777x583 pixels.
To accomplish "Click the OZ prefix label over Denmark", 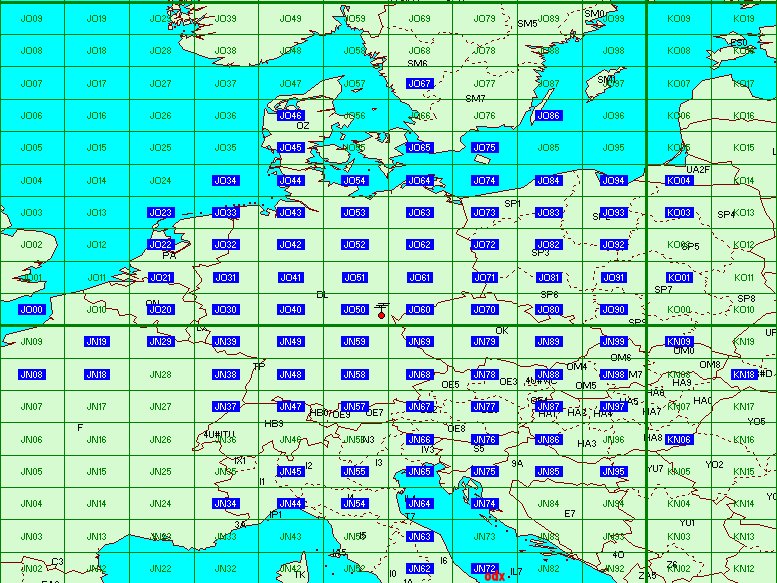I will (x=303, y=126).
